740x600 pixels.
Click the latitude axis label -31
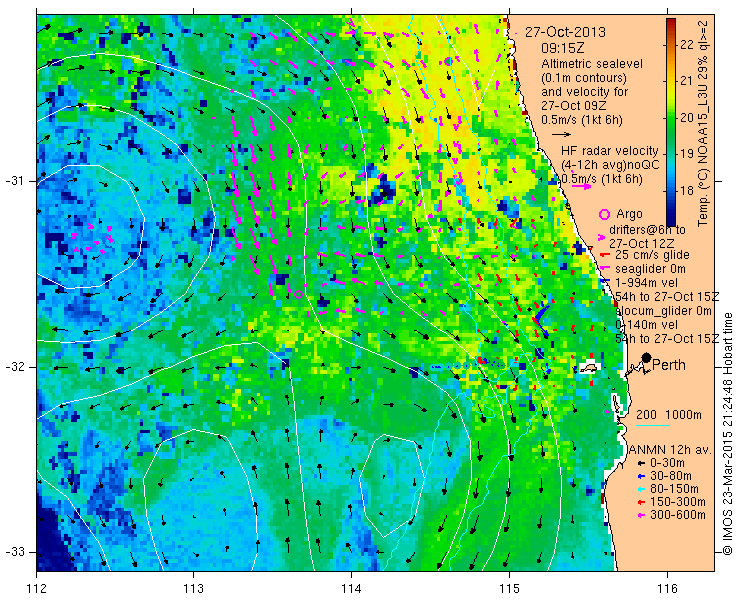tap(14, 181)
